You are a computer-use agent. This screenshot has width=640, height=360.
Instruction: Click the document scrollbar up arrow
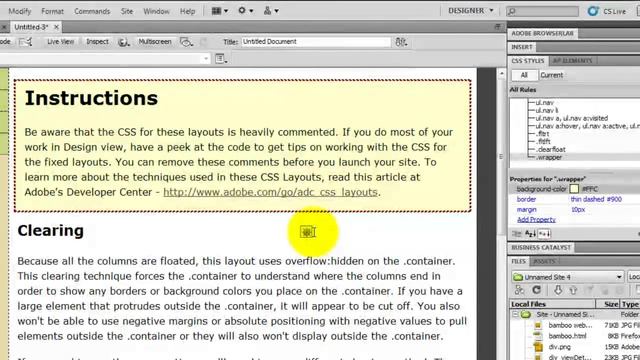coord(502,74)
